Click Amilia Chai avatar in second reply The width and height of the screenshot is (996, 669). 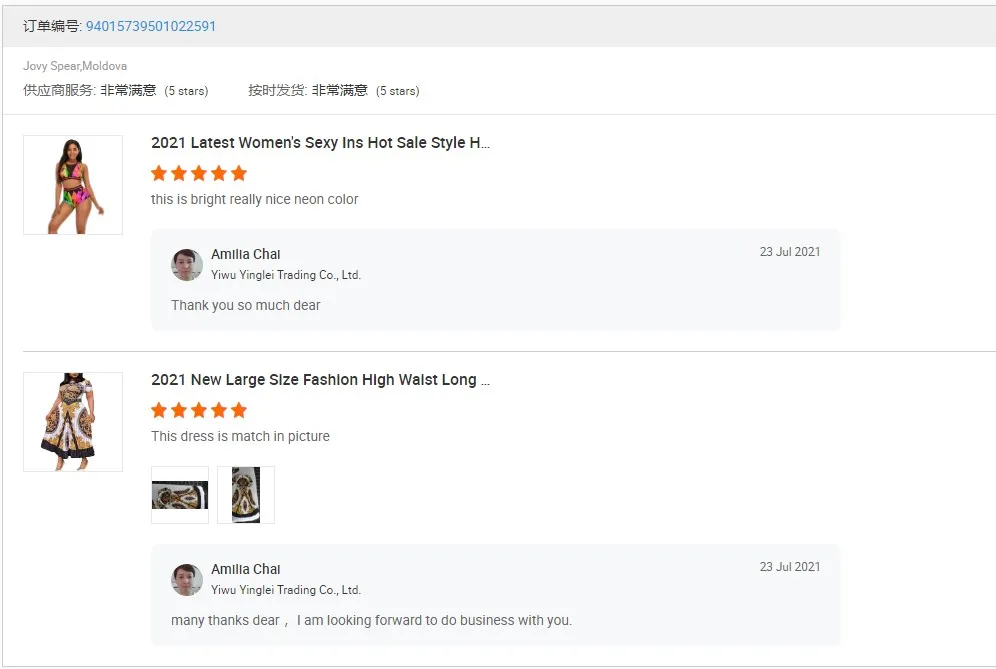[x=187, y=580]
